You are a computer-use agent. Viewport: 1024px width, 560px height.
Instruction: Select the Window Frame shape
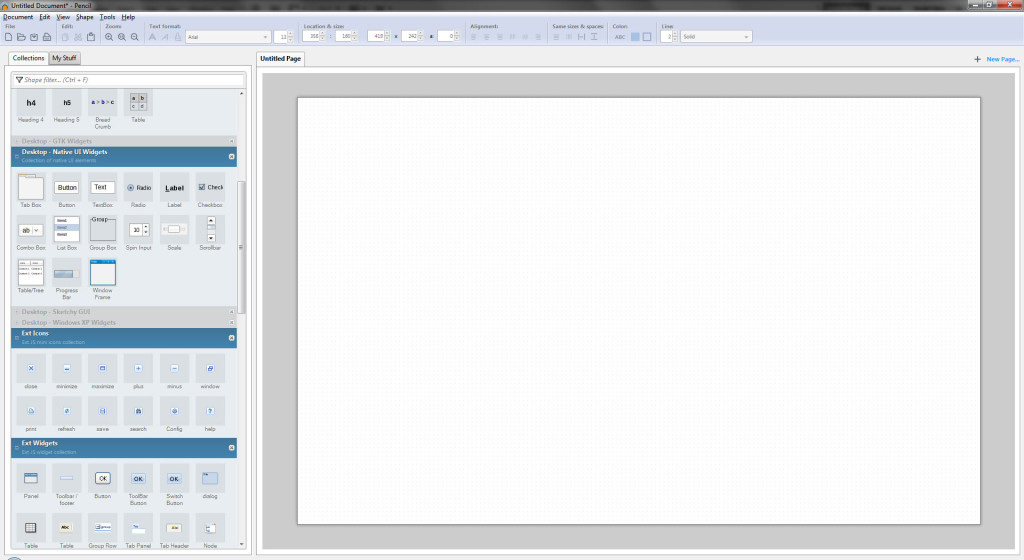click(103, 279)
